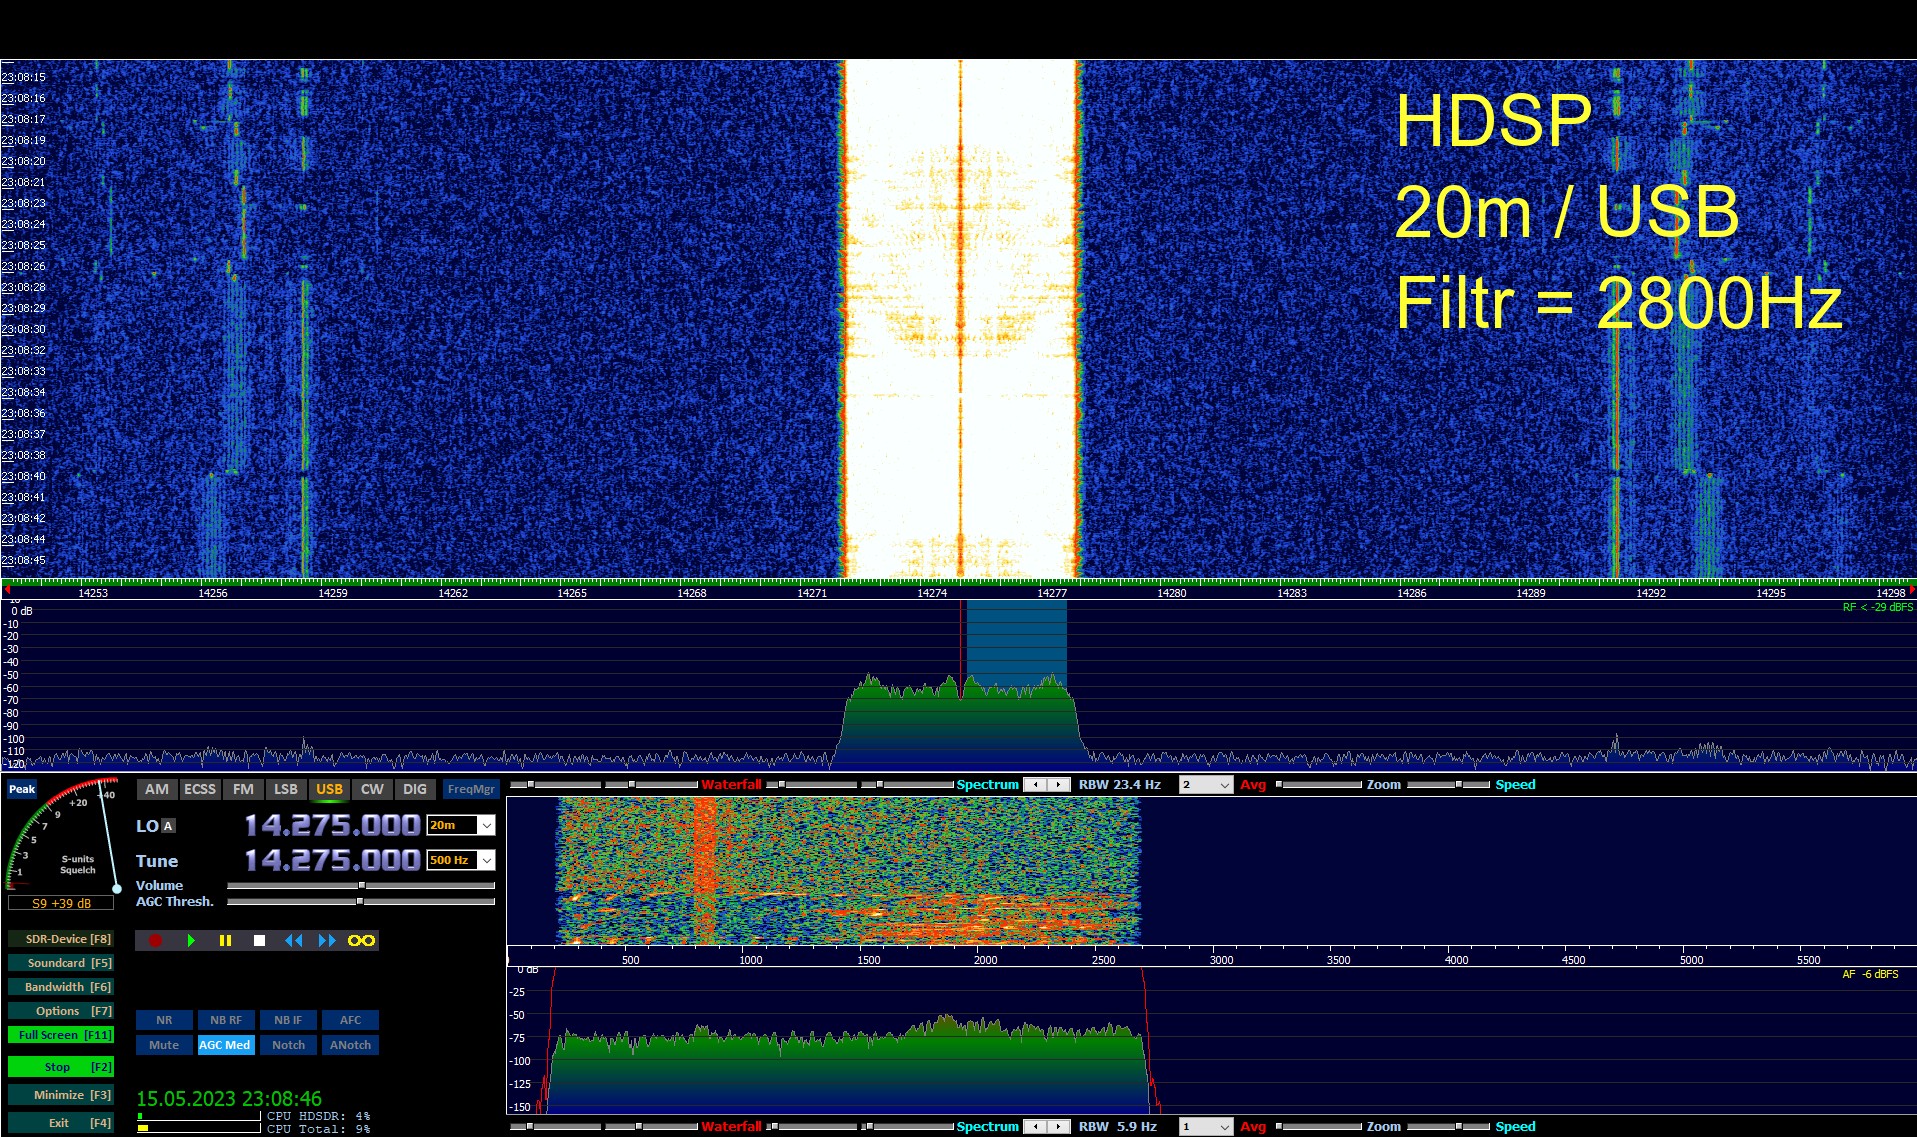Switch to LSB demodulation mode
Image resolution: width=1917 pixels, height=1137 pixels.
pyautogui.click(x=286, y=789)
